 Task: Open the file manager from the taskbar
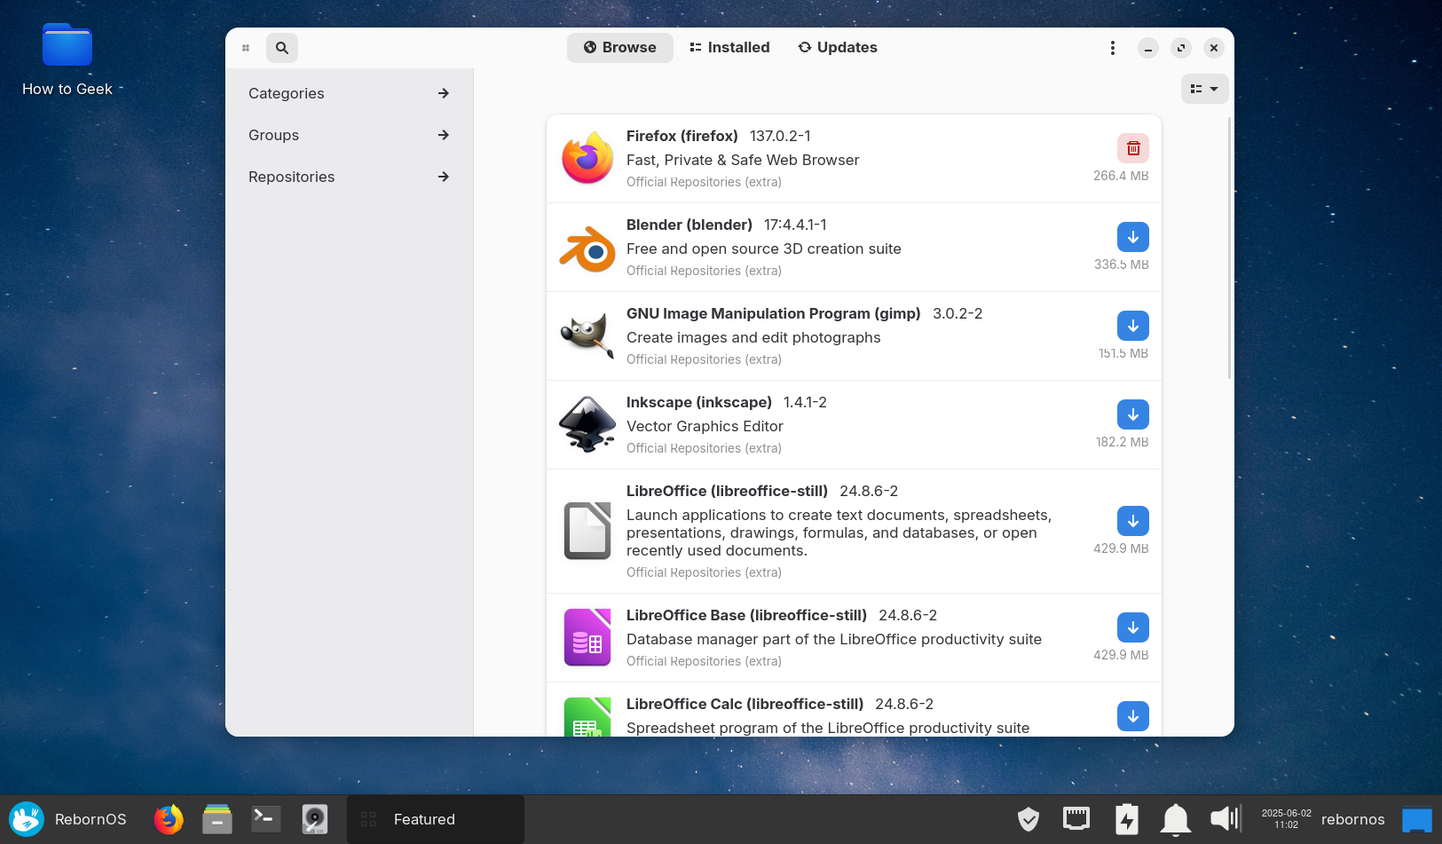(217, 819)
